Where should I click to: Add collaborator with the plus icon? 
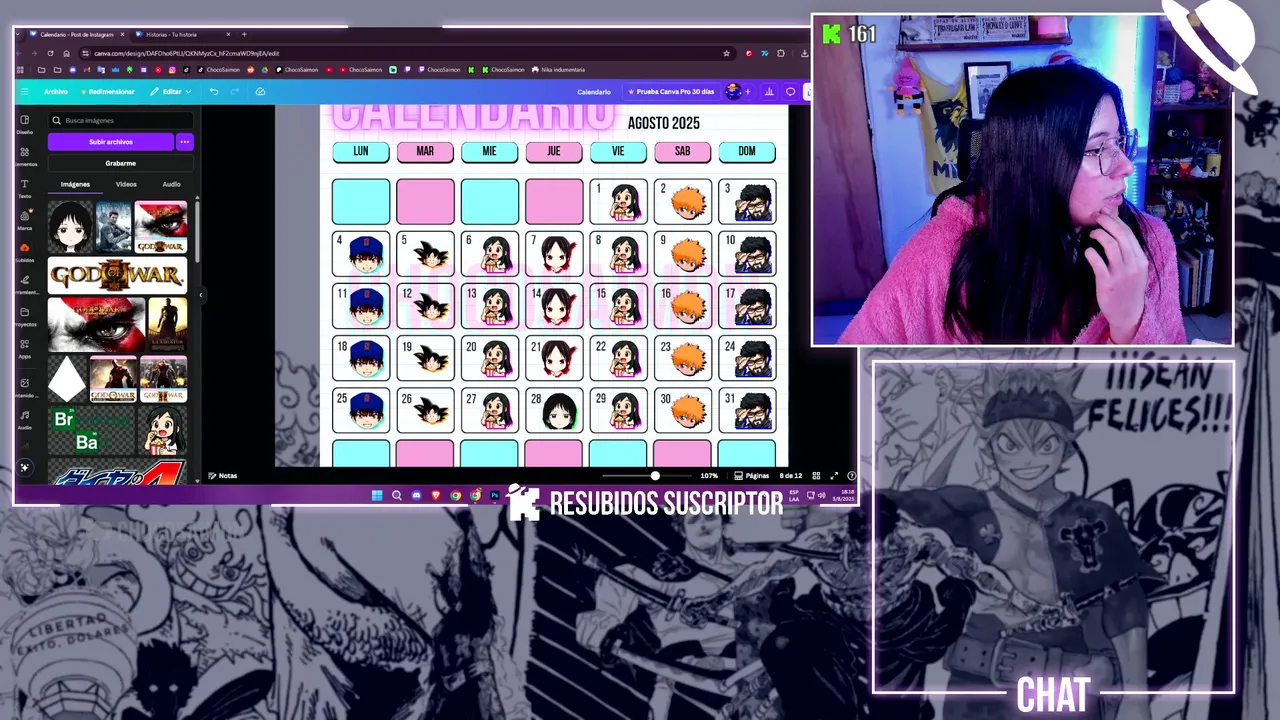click(x=748, y=91)
